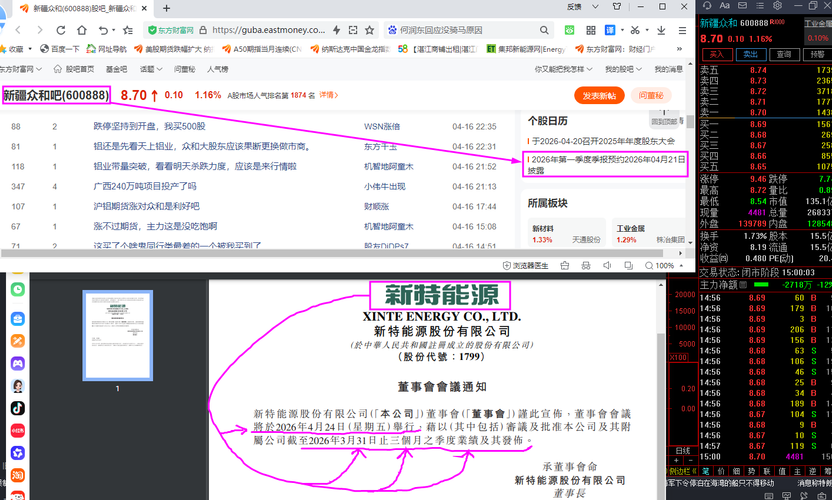The height and width of the screenshot is (500, 832).
Task: Select the 势 tab in stock panel
Action: [751, 471]
